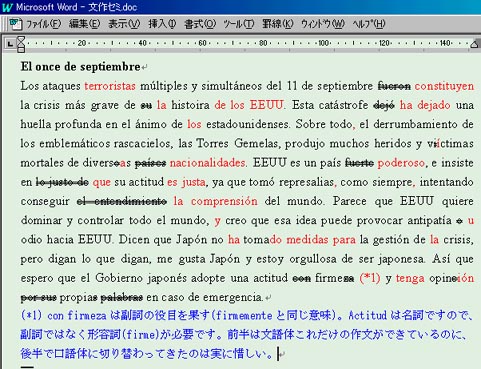
Task: Click the tab stop selector on ruler
Action: [10, 44]
